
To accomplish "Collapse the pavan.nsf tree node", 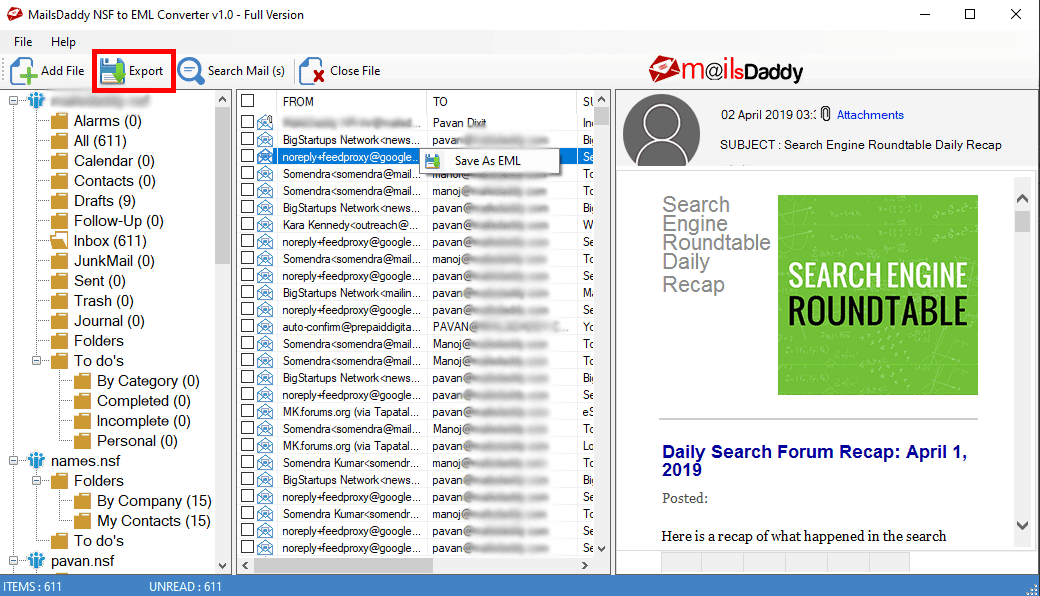I will (13, 561).
